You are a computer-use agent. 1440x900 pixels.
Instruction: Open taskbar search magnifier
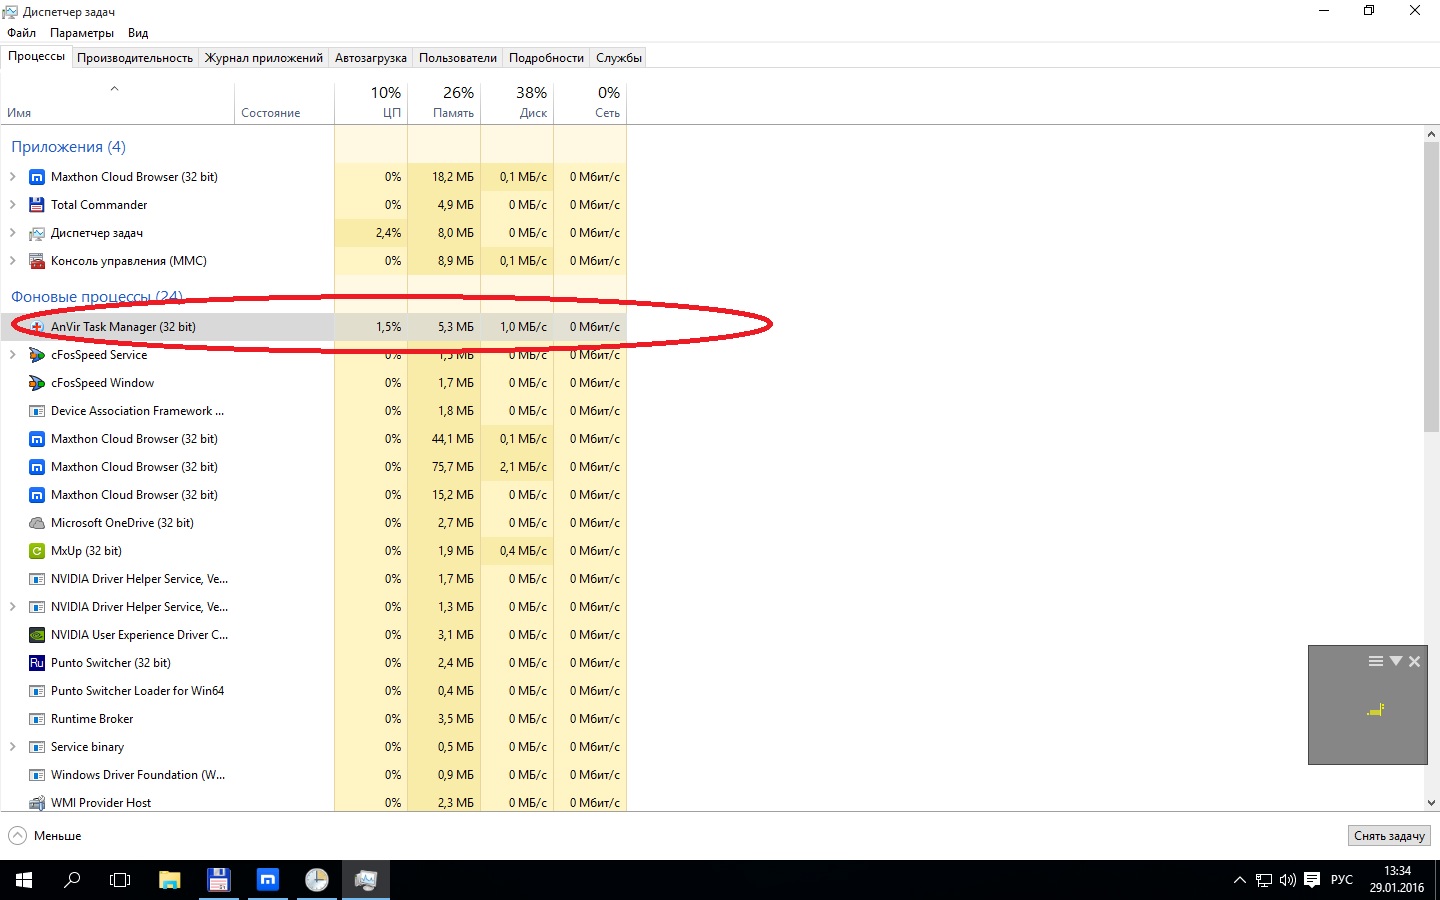(72, 880)
